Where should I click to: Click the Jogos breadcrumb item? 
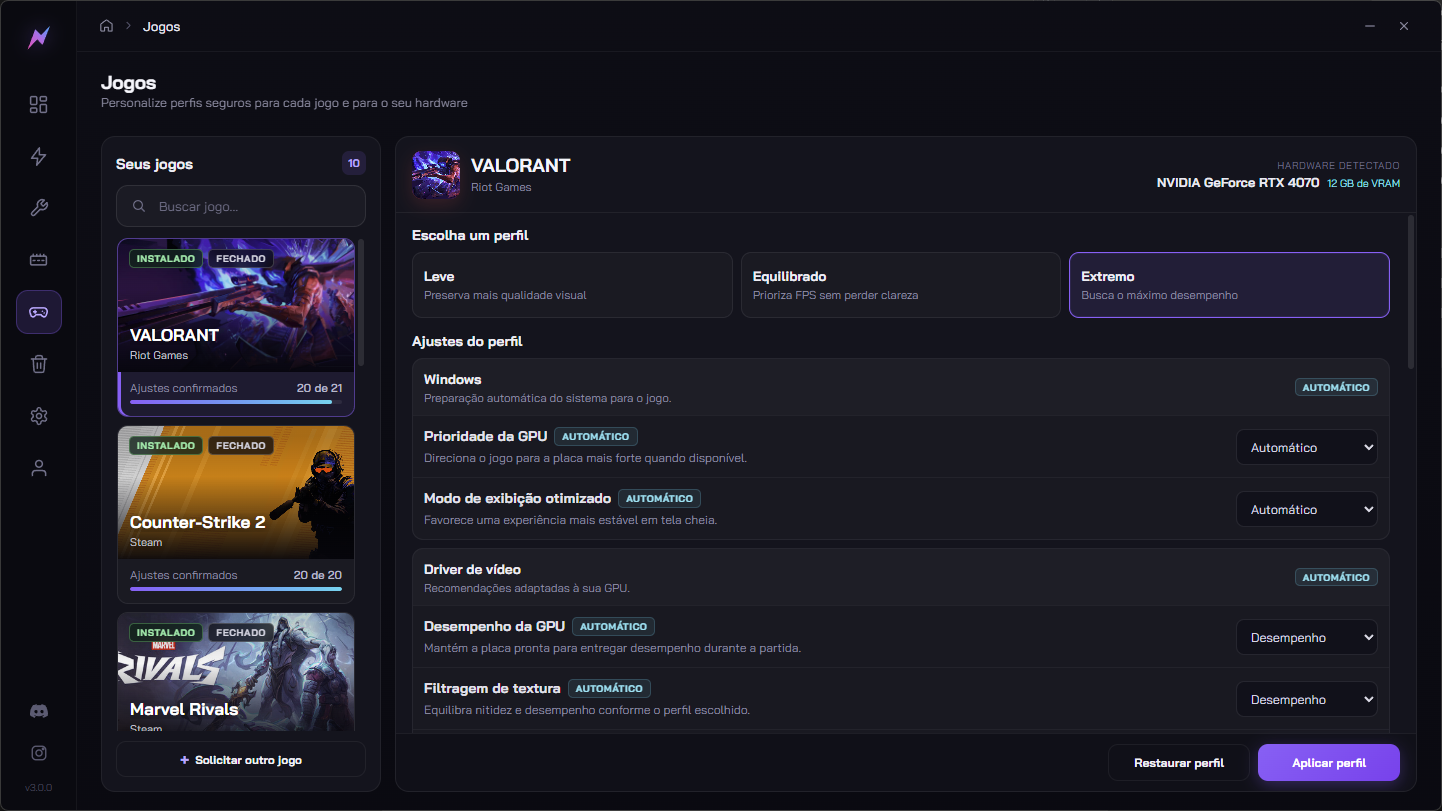(161, 27)
